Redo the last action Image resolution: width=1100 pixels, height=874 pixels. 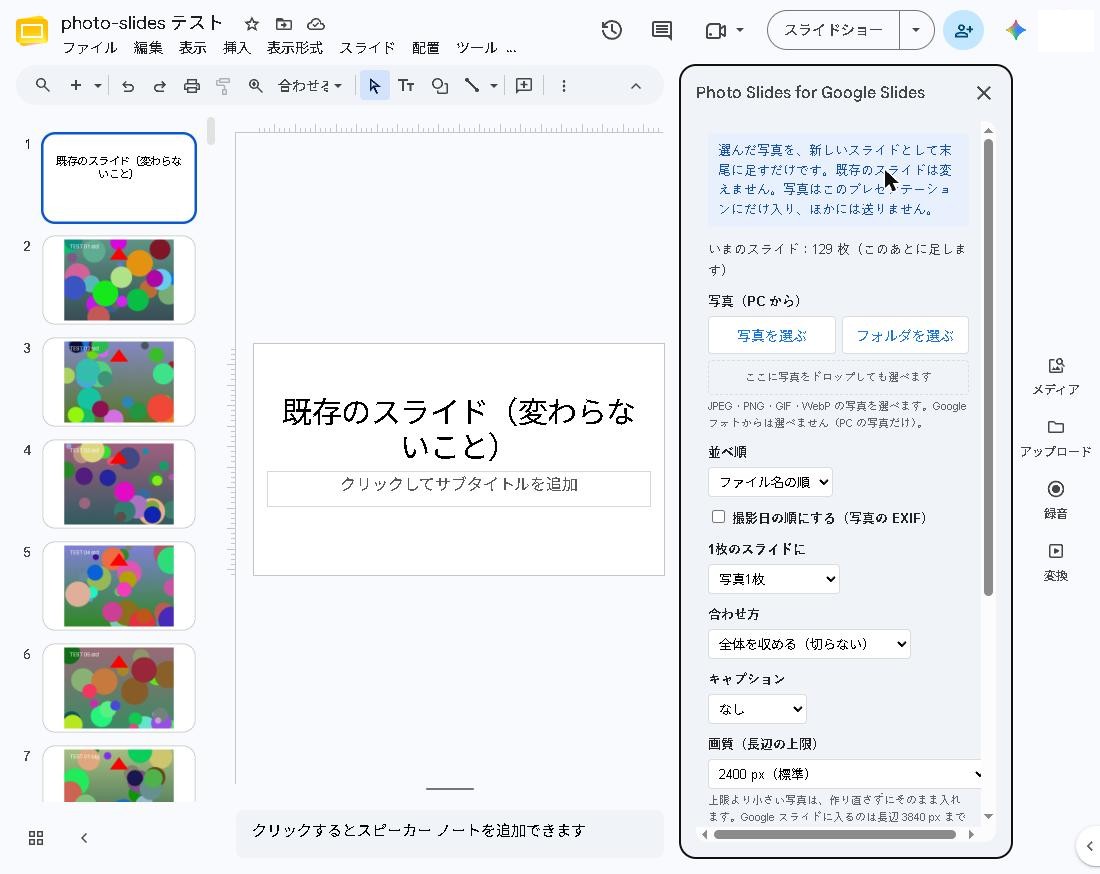tap(160, 86)
